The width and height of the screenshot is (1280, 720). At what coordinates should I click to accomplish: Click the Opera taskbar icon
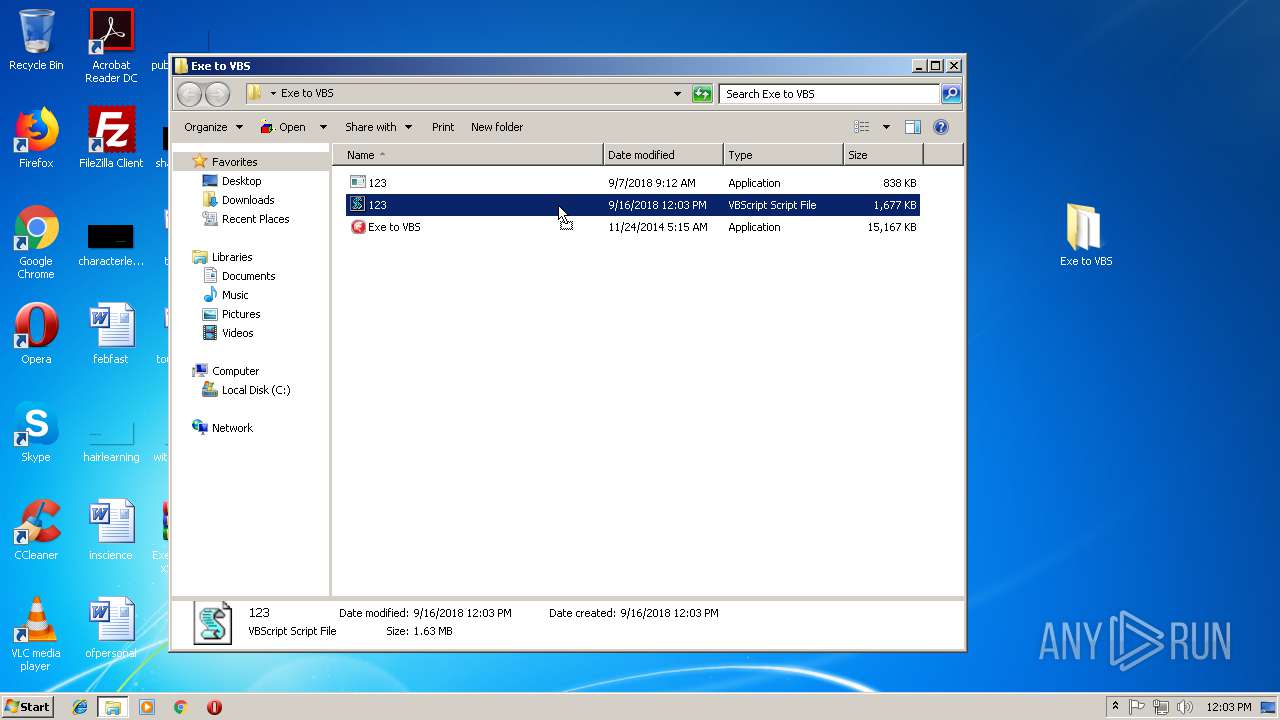(x=214, y=707)
